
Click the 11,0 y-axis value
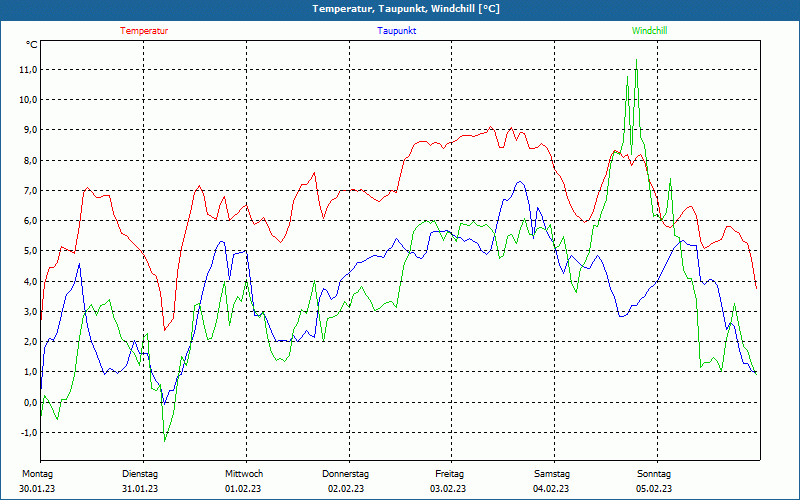click(x=28, y=70)
